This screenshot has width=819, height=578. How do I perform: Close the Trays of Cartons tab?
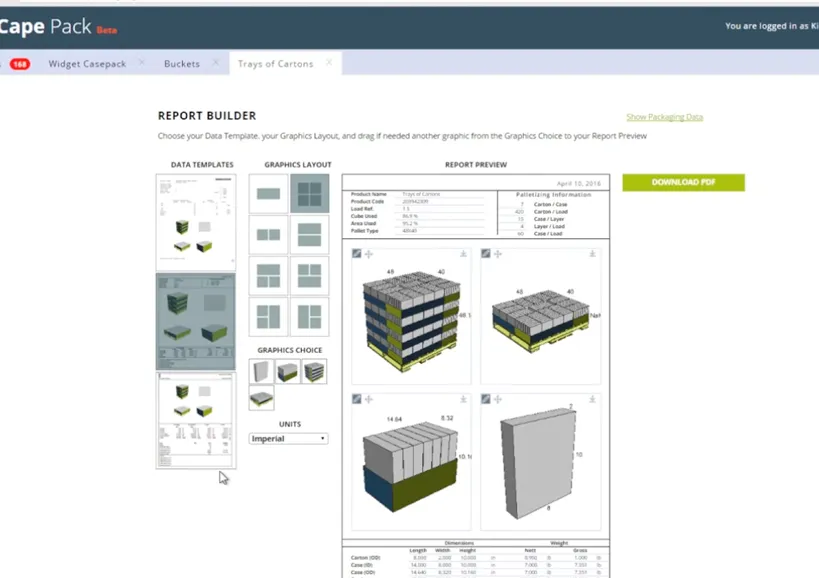tap(329, 63)
